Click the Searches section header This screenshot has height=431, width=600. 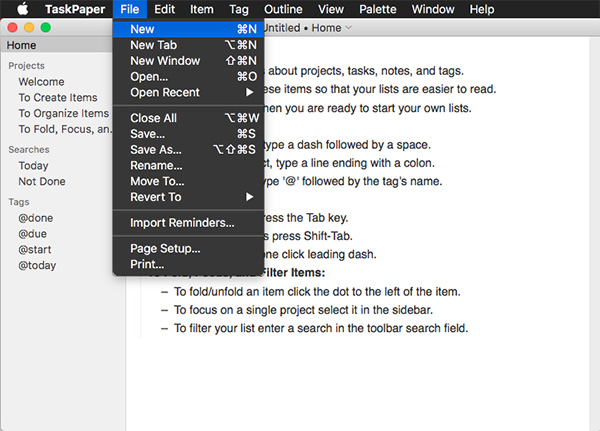pos(29,150)
